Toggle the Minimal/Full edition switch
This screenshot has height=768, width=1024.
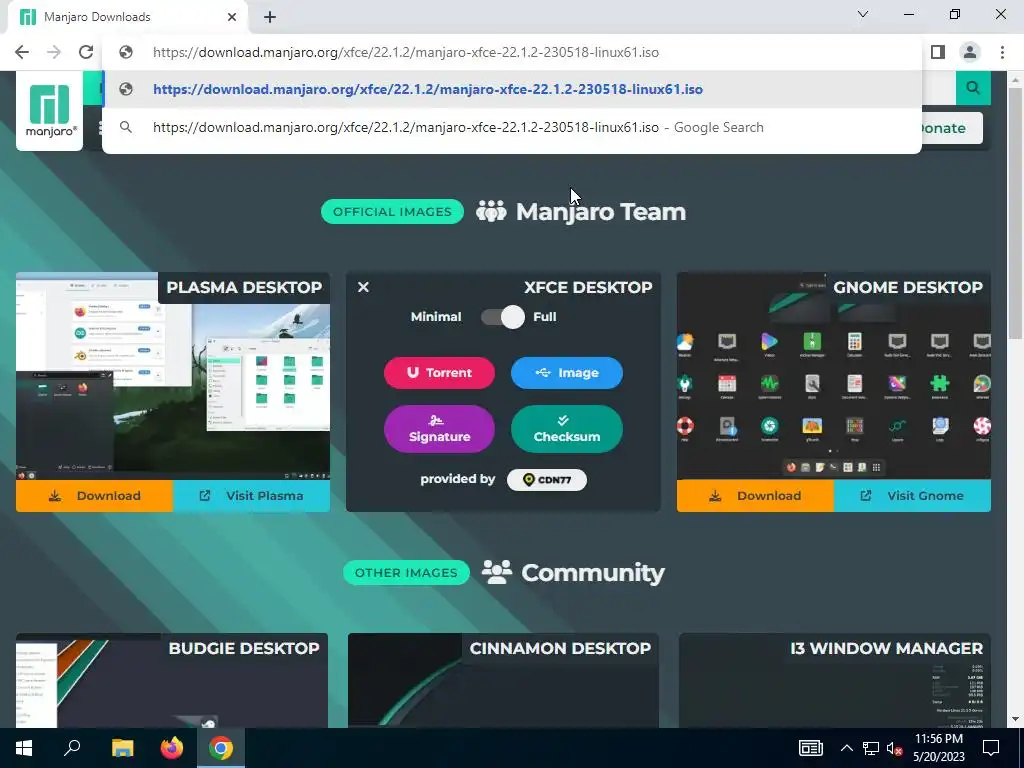pos(503,317)
